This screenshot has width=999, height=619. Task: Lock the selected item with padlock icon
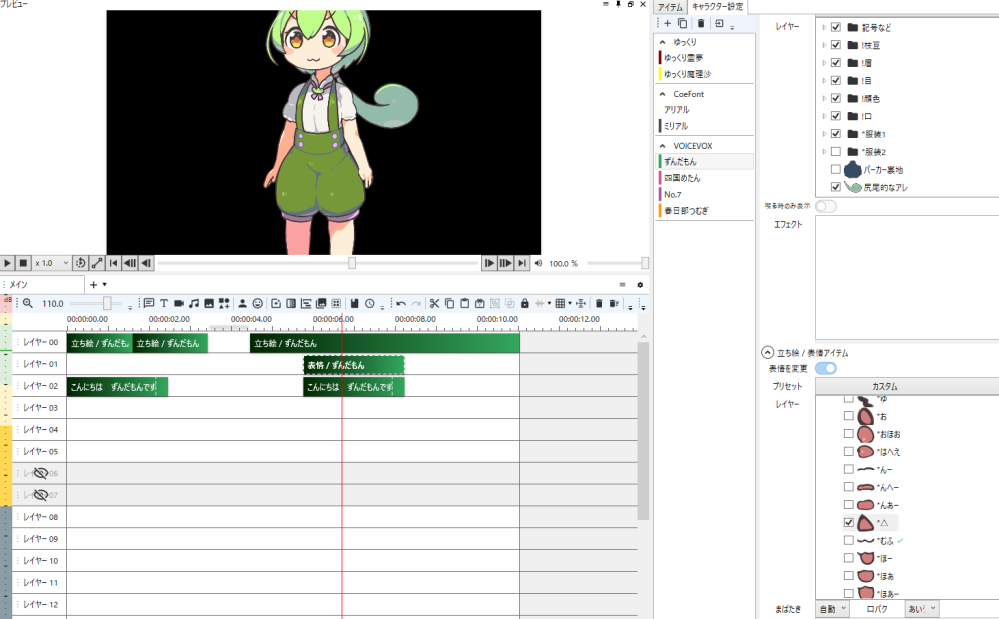(525, 304)
